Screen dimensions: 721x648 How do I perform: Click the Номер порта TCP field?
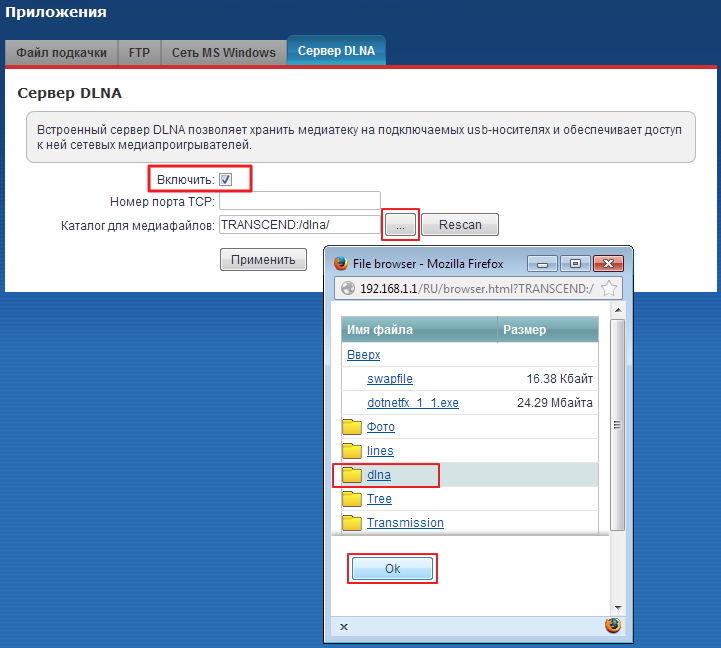coord(299,202)
